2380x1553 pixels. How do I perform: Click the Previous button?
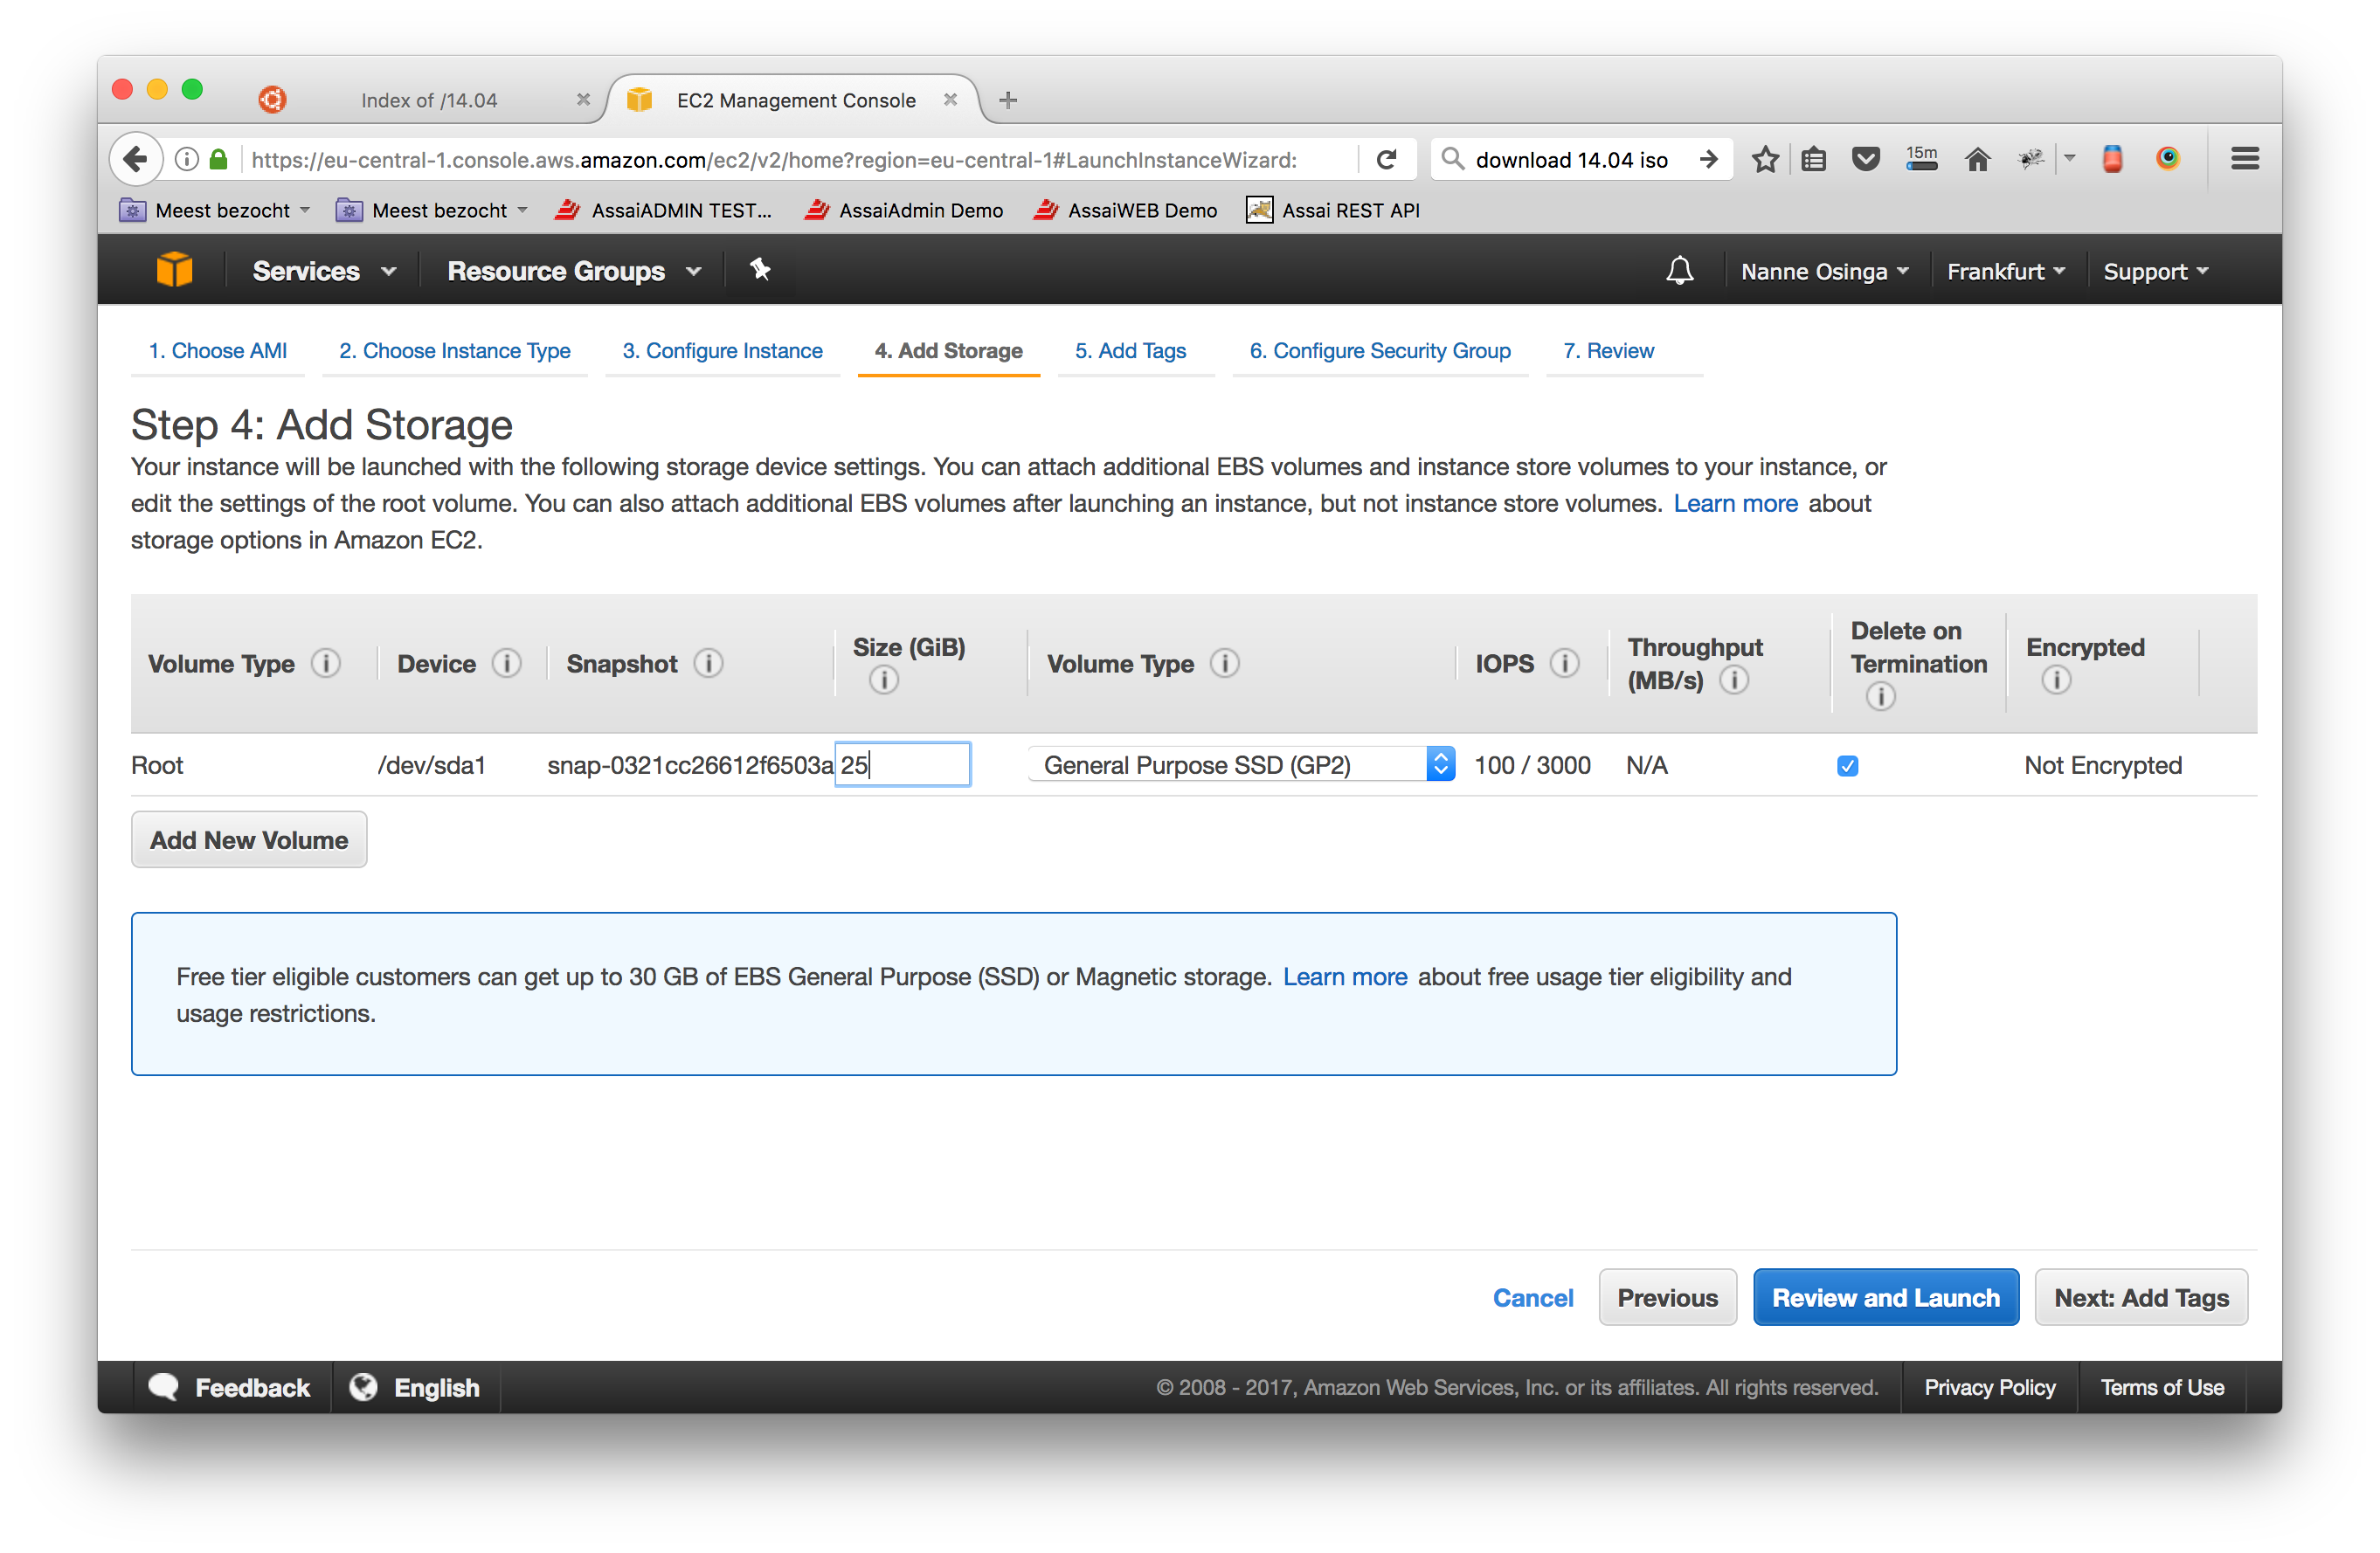click(1667, 1298)
